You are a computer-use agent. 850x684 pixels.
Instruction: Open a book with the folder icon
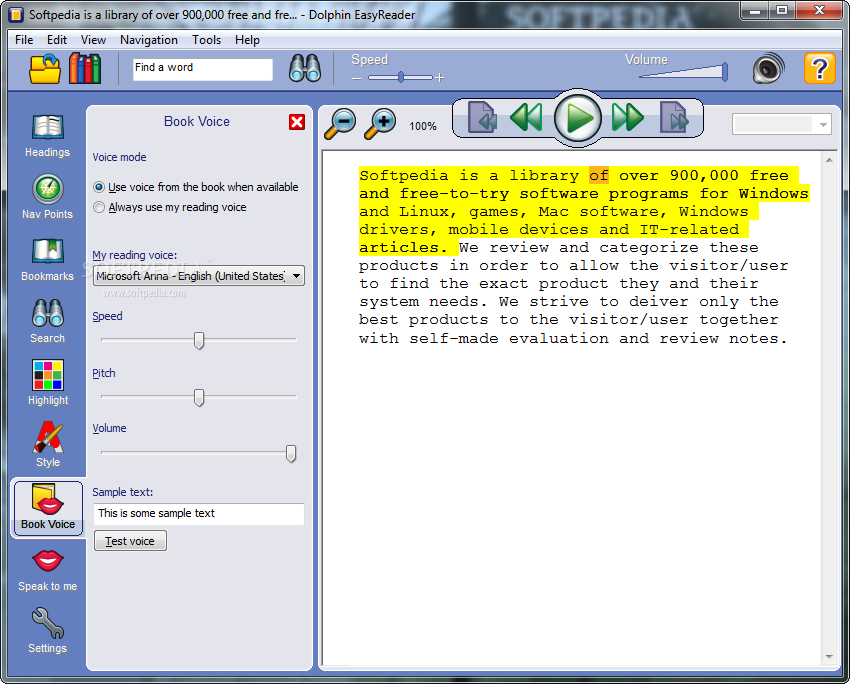[44, 69]
